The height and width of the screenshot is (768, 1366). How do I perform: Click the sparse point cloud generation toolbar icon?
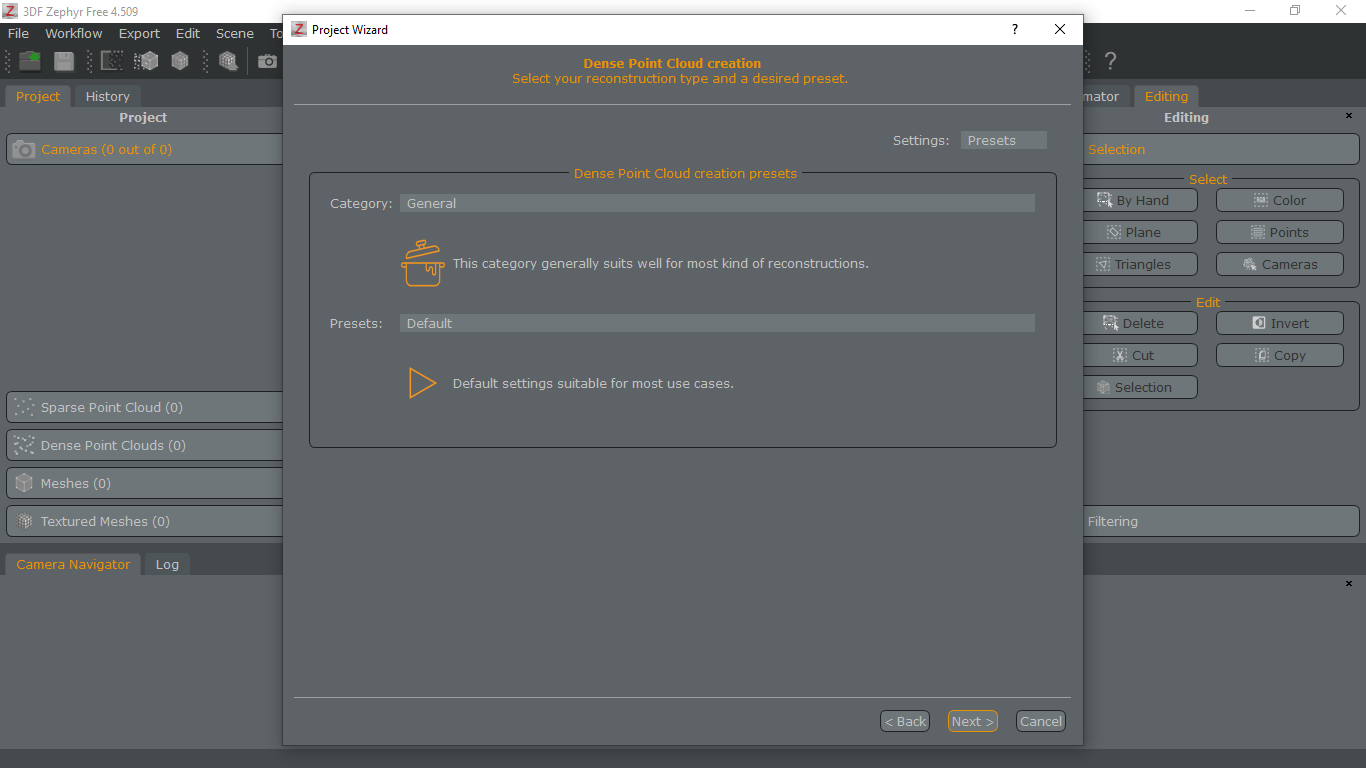point(112,61)
